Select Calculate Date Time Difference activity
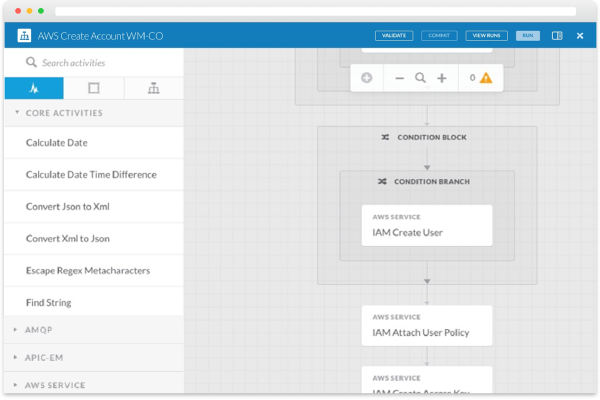 [x=94, y=175]
